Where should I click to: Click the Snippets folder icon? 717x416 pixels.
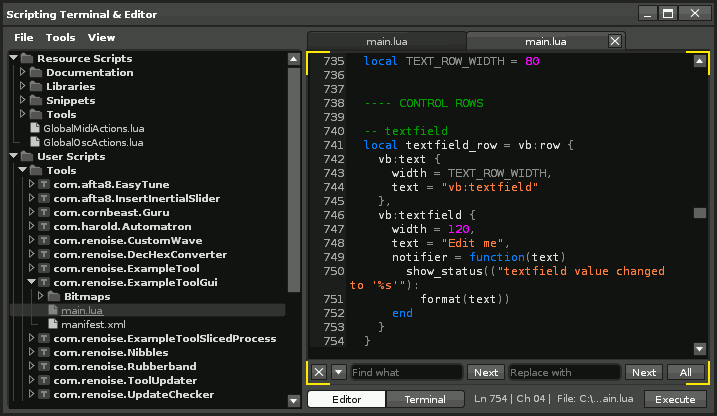pos(36,100)
